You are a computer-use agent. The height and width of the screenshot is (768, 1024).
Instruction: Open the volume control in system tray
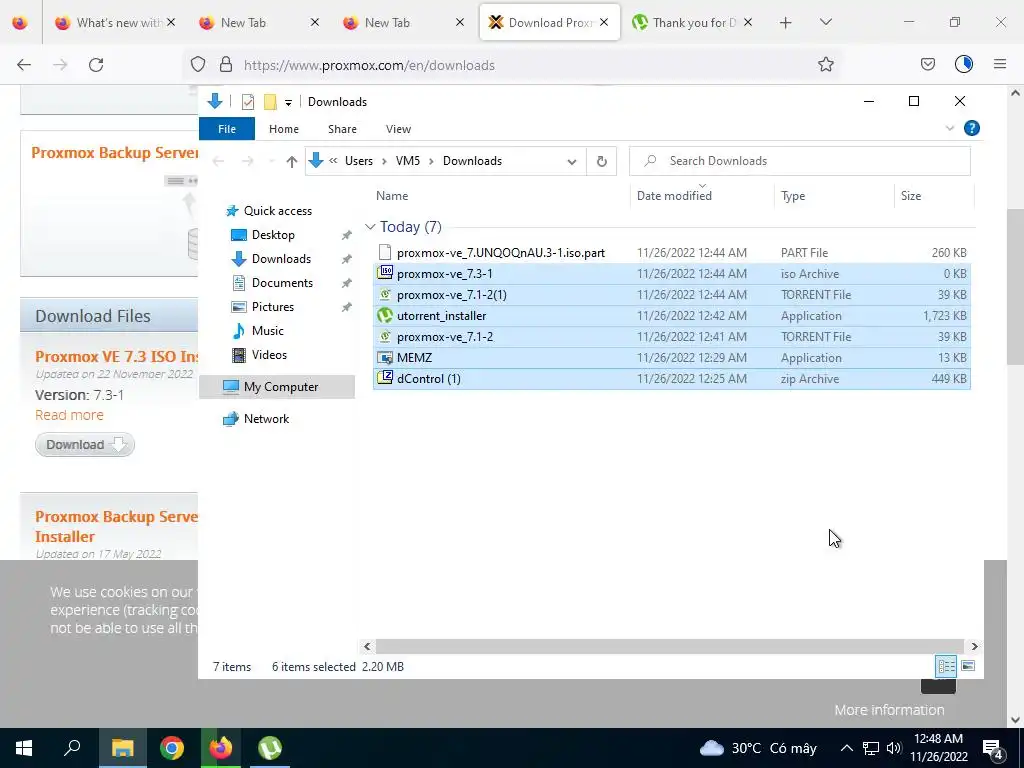[x=894, y=748]
